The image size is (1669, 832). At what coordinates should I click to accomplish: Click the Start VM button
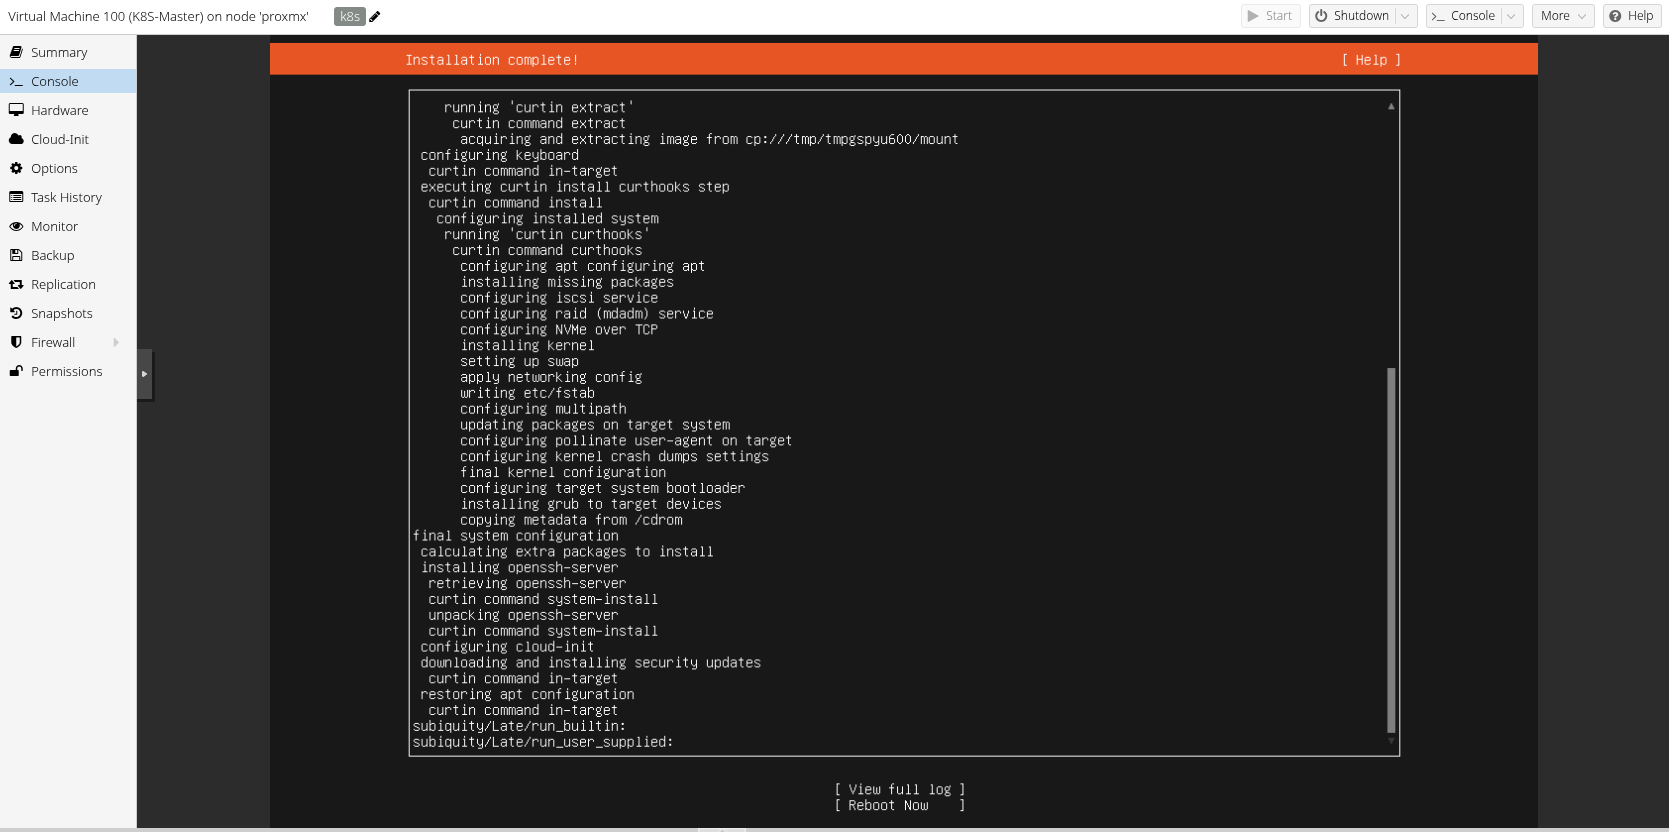tap(1270, 16)
